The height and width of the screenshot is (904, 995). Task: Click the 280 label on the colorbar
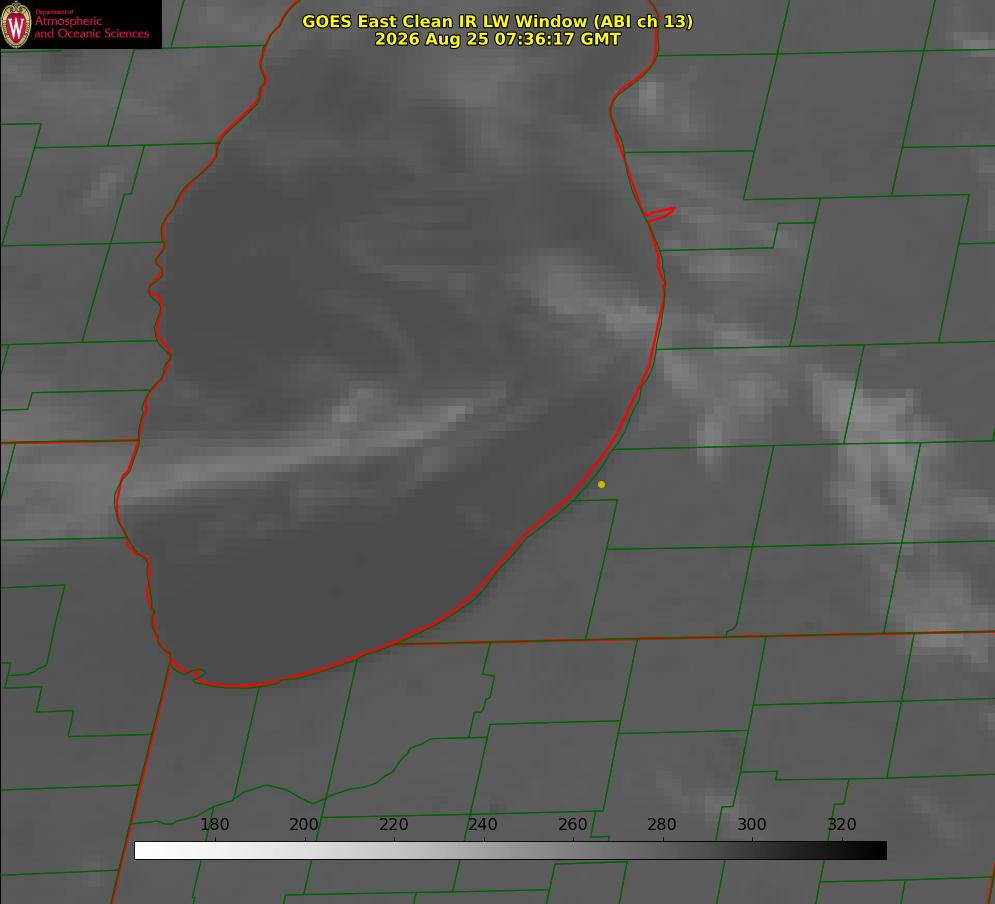tap(662, 824)
